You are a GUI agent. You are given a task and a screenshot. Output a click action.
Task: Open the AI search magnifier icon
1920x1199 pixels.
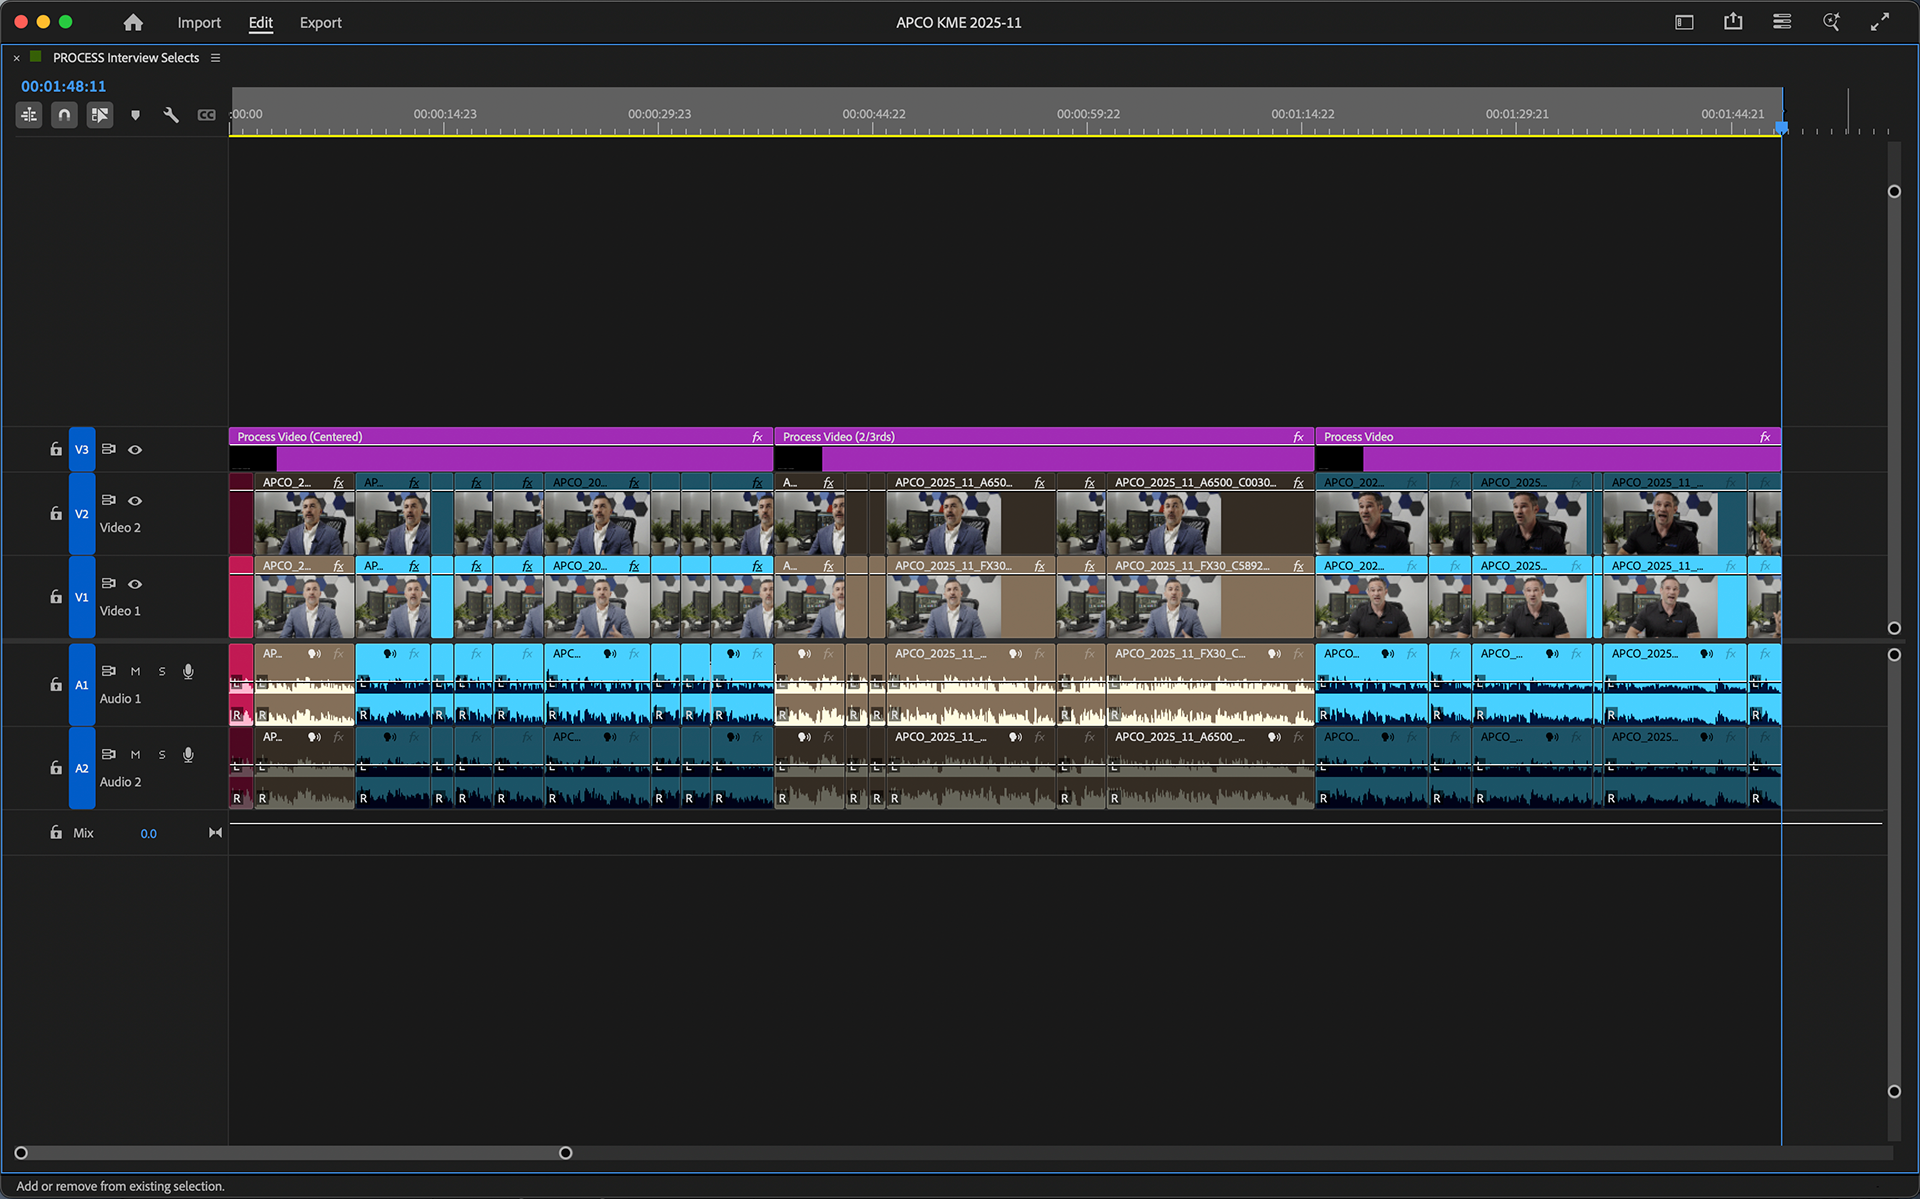[1830, 21]
